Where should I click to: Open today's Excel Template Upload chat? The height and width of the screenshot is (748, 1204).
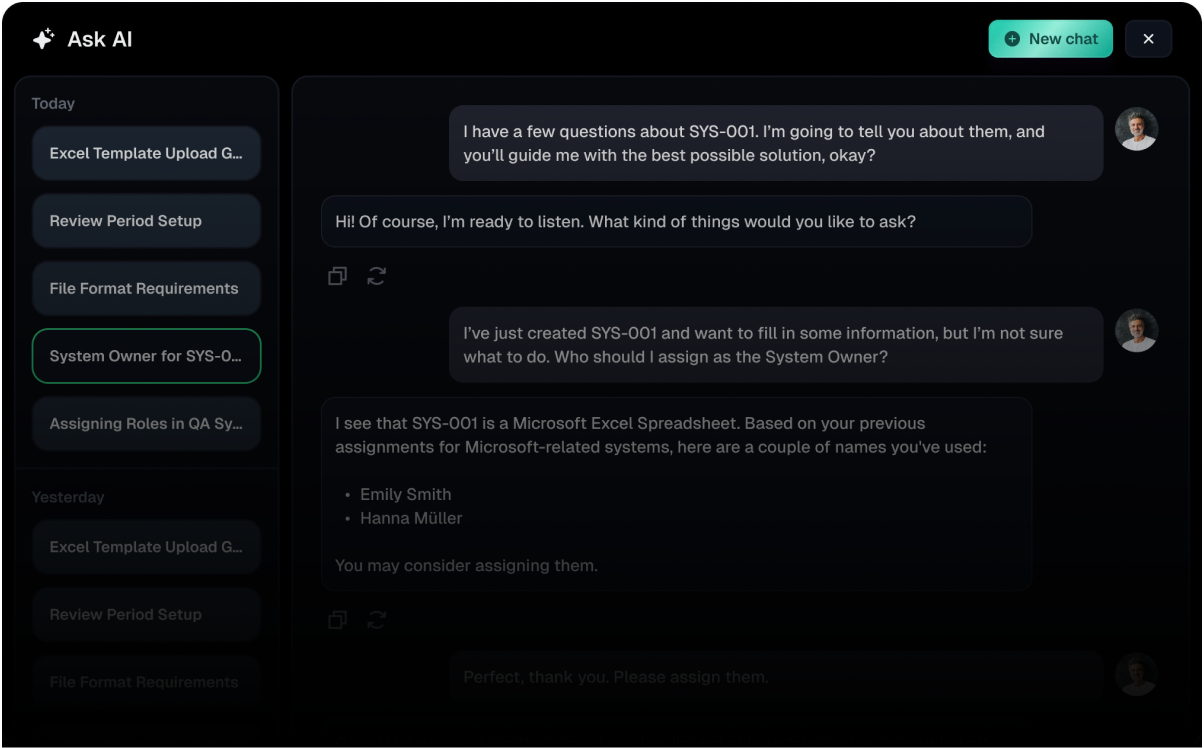point(146,153)
